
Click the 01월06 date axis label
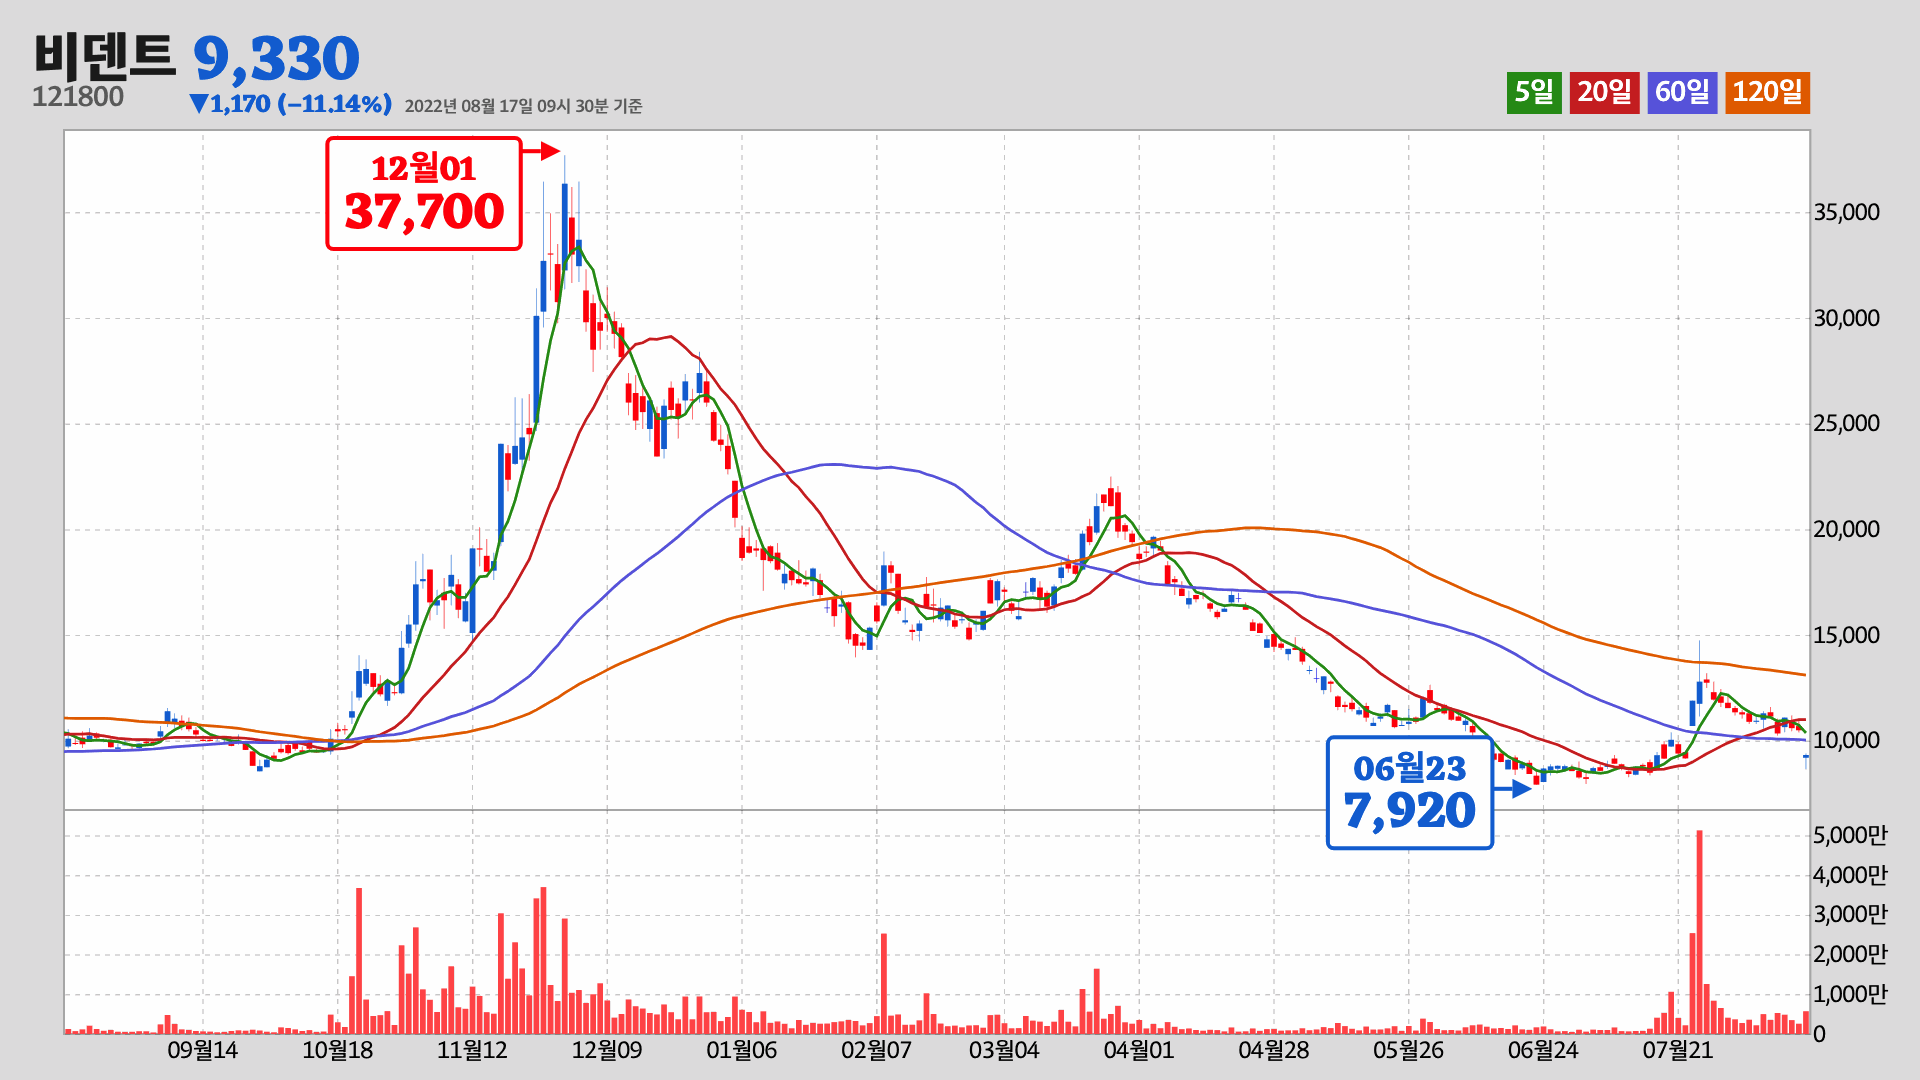click(741, 1050)
